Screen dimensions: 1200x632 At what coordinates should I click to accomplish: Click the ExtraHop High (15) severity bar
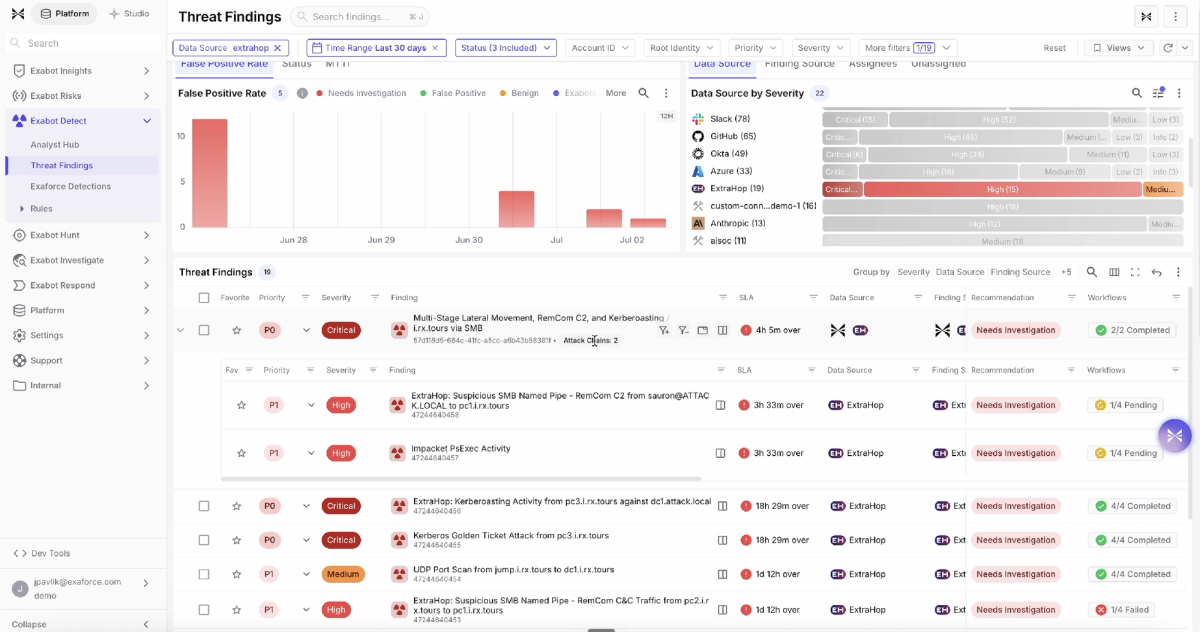tap(1003, 189)
